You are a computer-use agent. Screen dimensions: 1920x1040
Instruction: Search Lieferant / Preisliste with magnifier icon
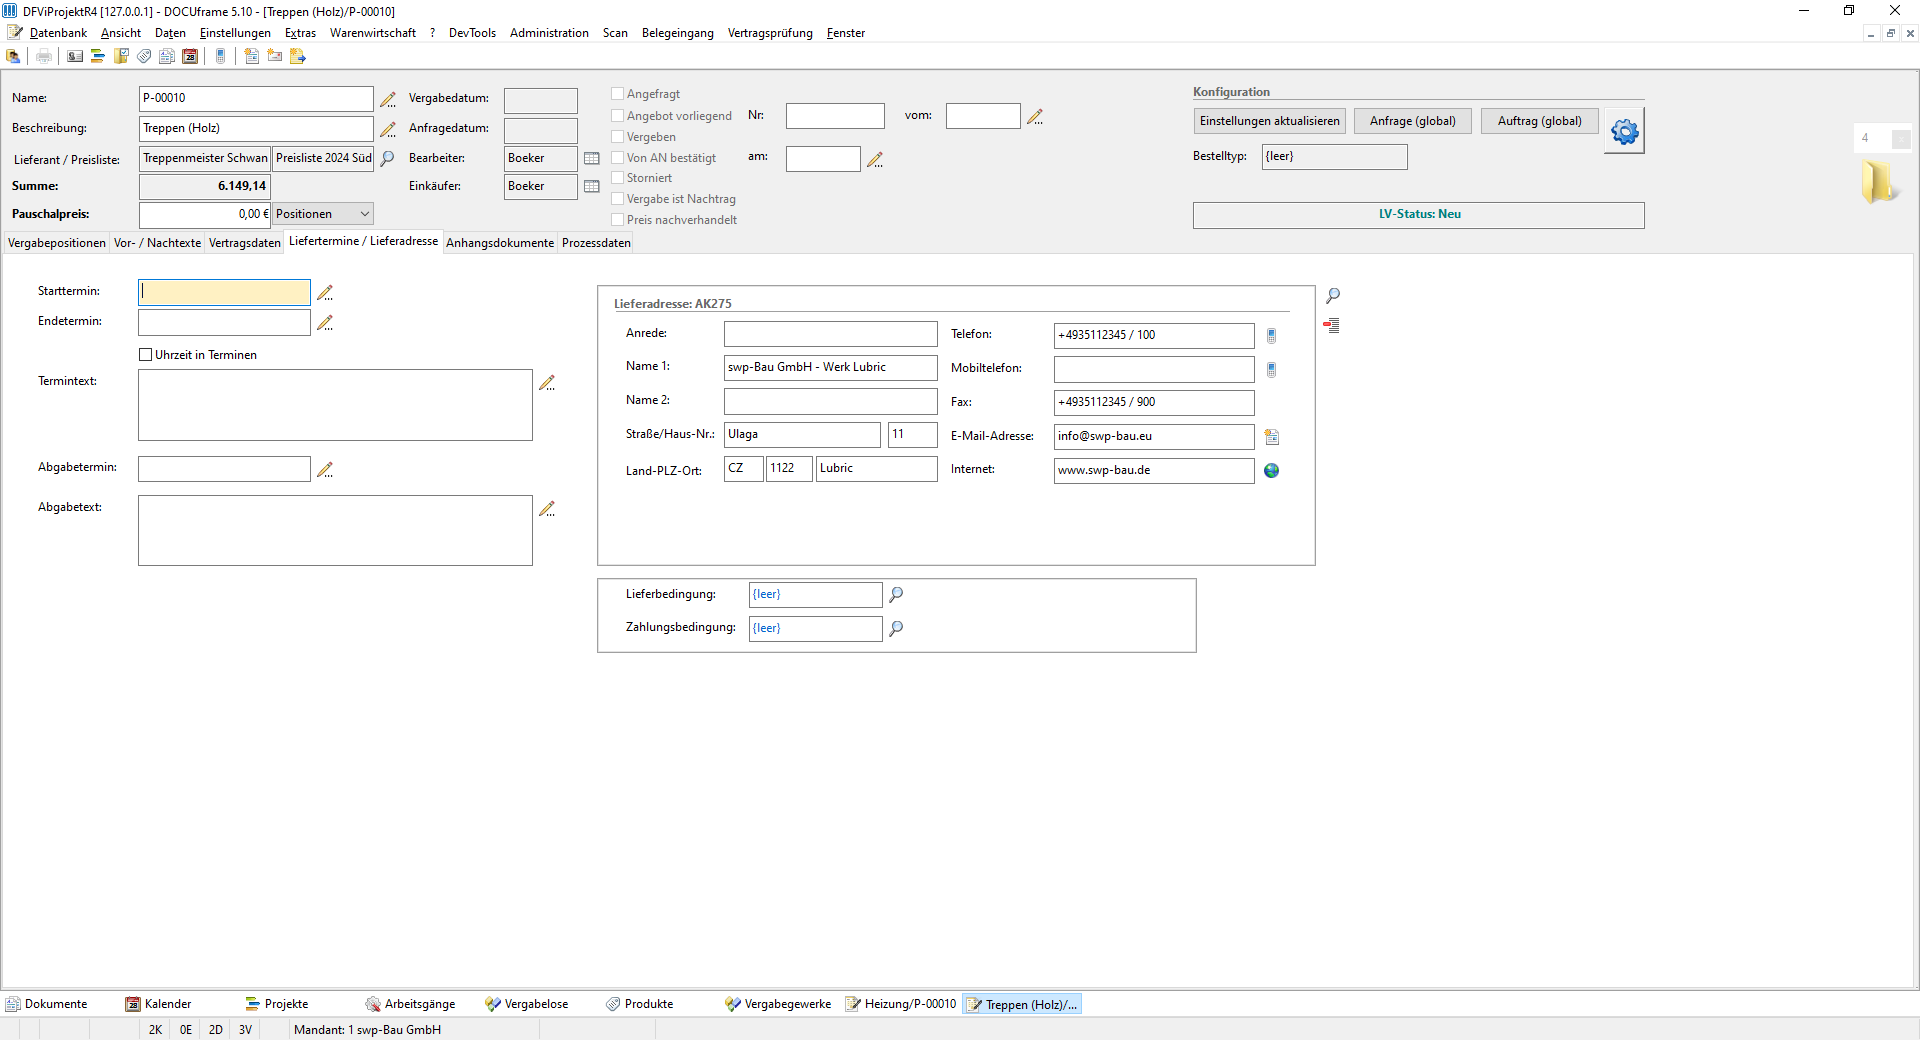coord(387,158)
